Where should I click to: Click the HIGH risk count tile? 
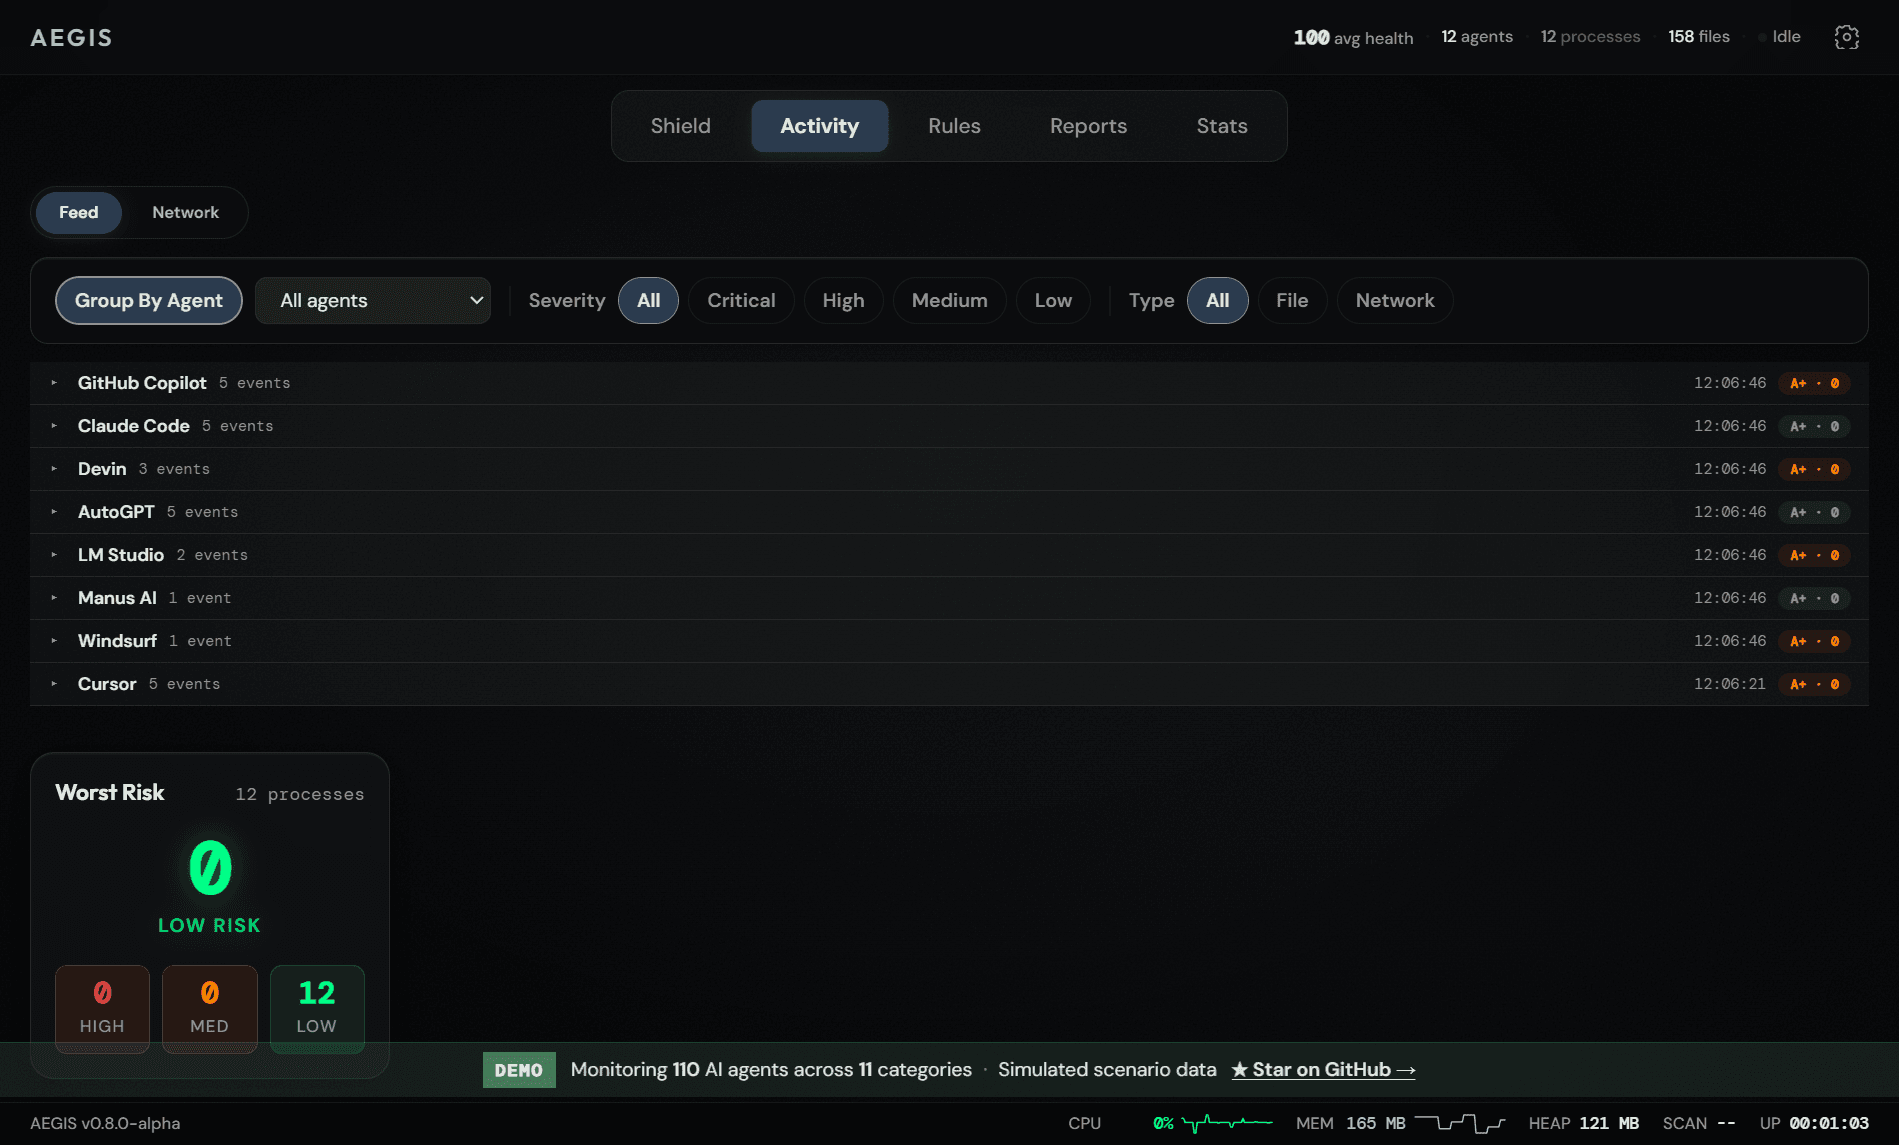tap(102, 1009)
